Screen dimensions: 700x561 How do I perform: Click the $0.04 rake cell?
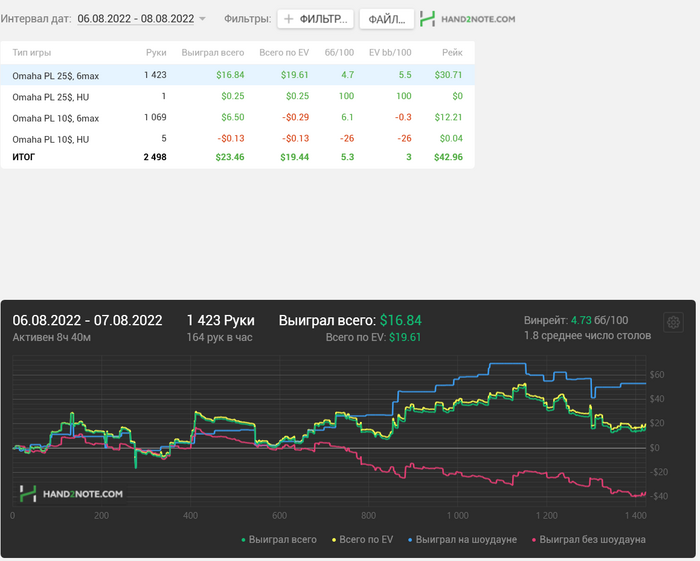[451, 139]
